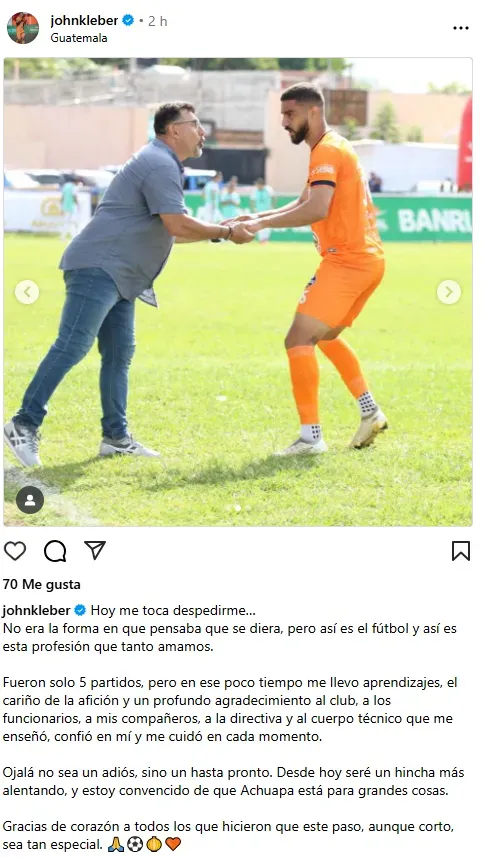This screenshot has width=493, height=858.
Task: Click the verified badge in the caption
Action: (x=80, y=610)
